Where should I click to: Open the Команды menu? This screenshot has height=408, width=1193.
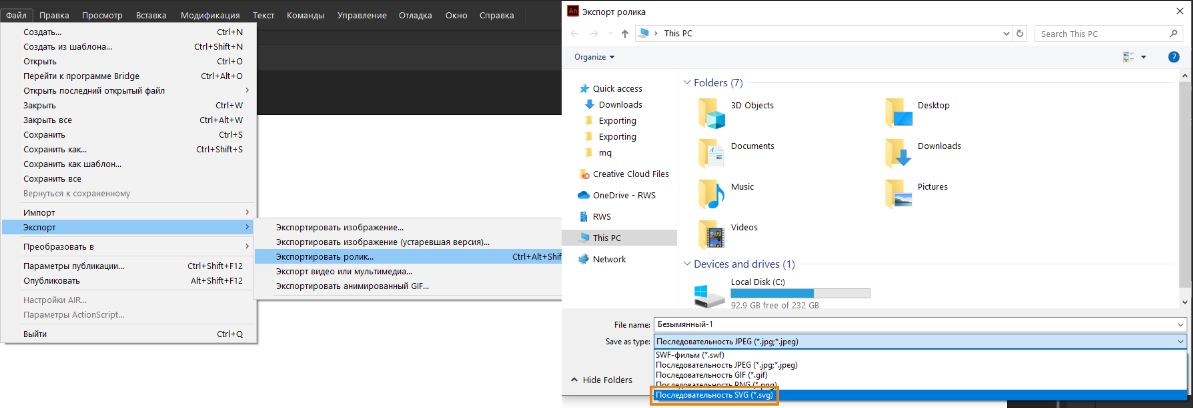pyautogui.click(x=306, y=15)
